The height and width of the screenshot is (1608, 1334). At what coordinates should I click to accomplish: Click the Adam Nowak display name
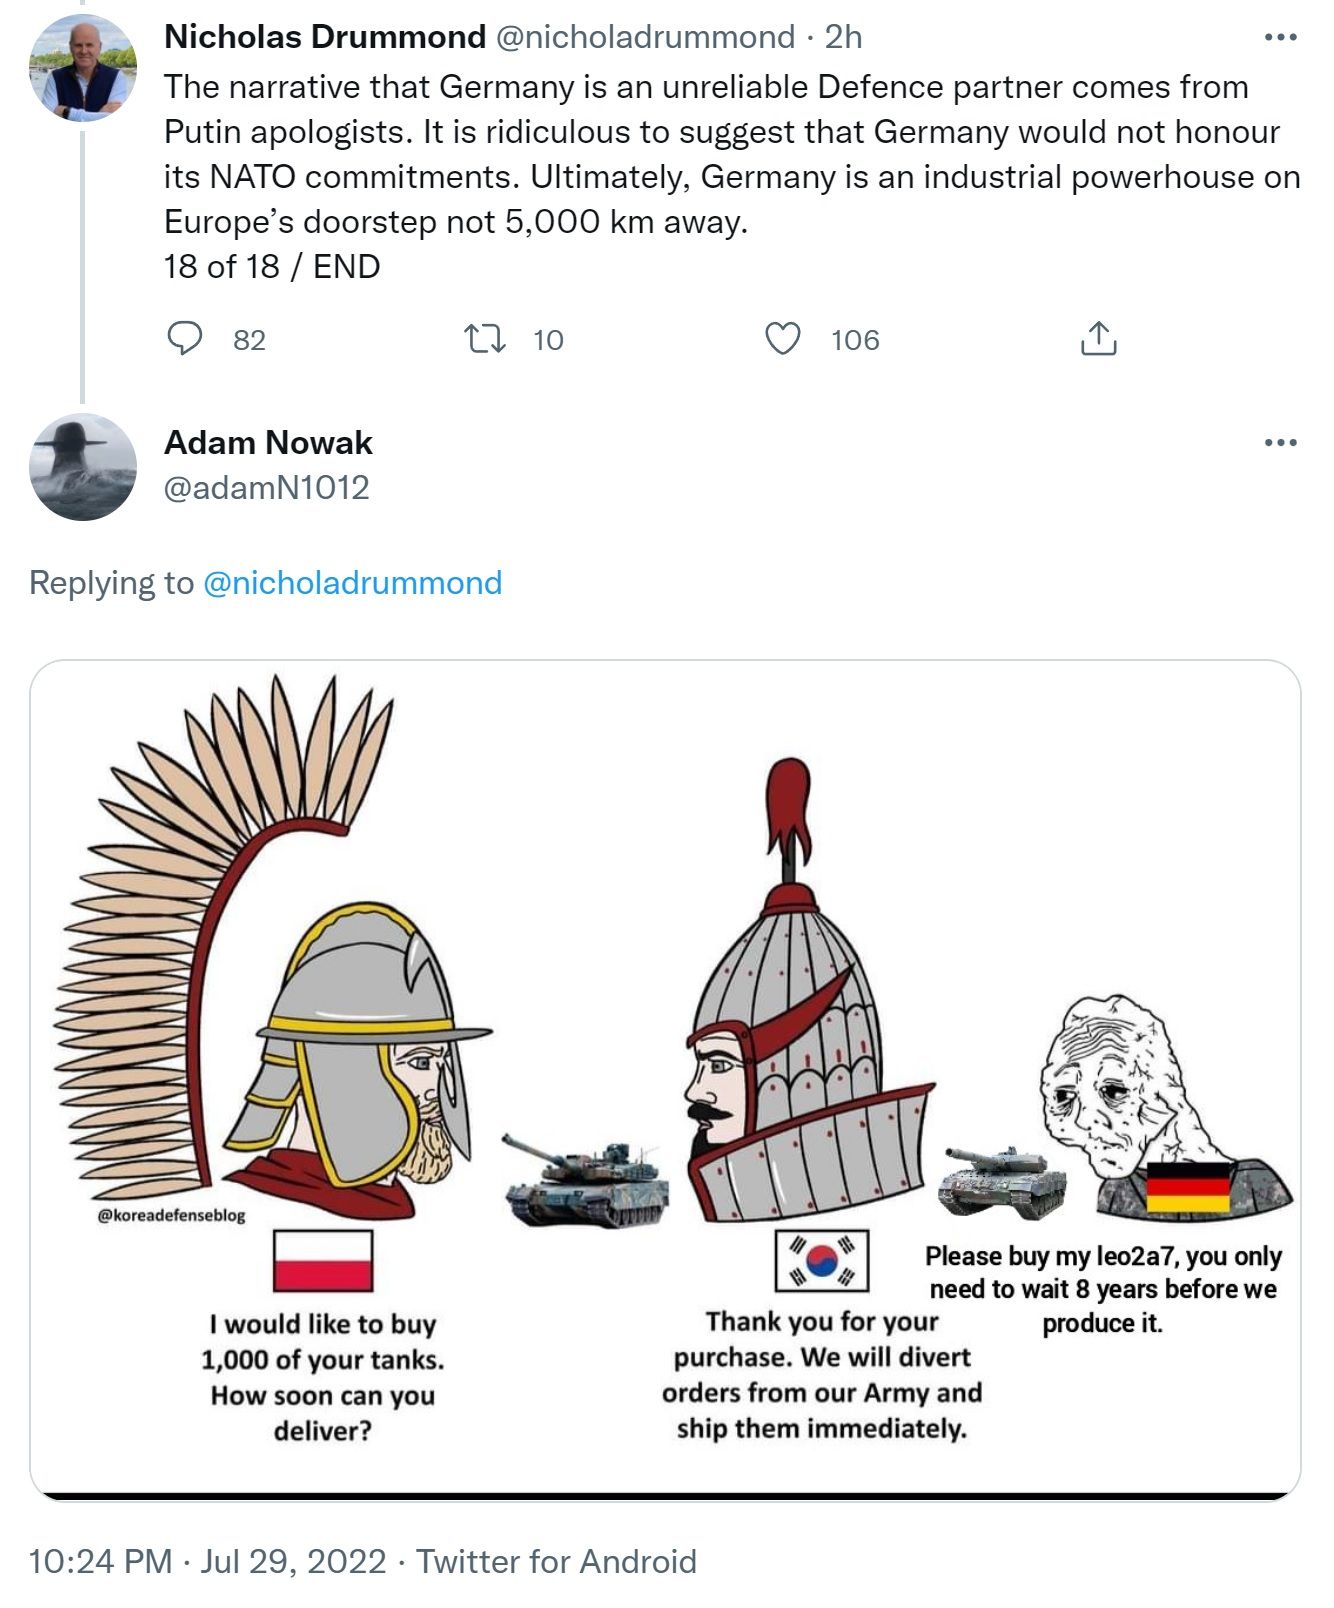(268, 442)
